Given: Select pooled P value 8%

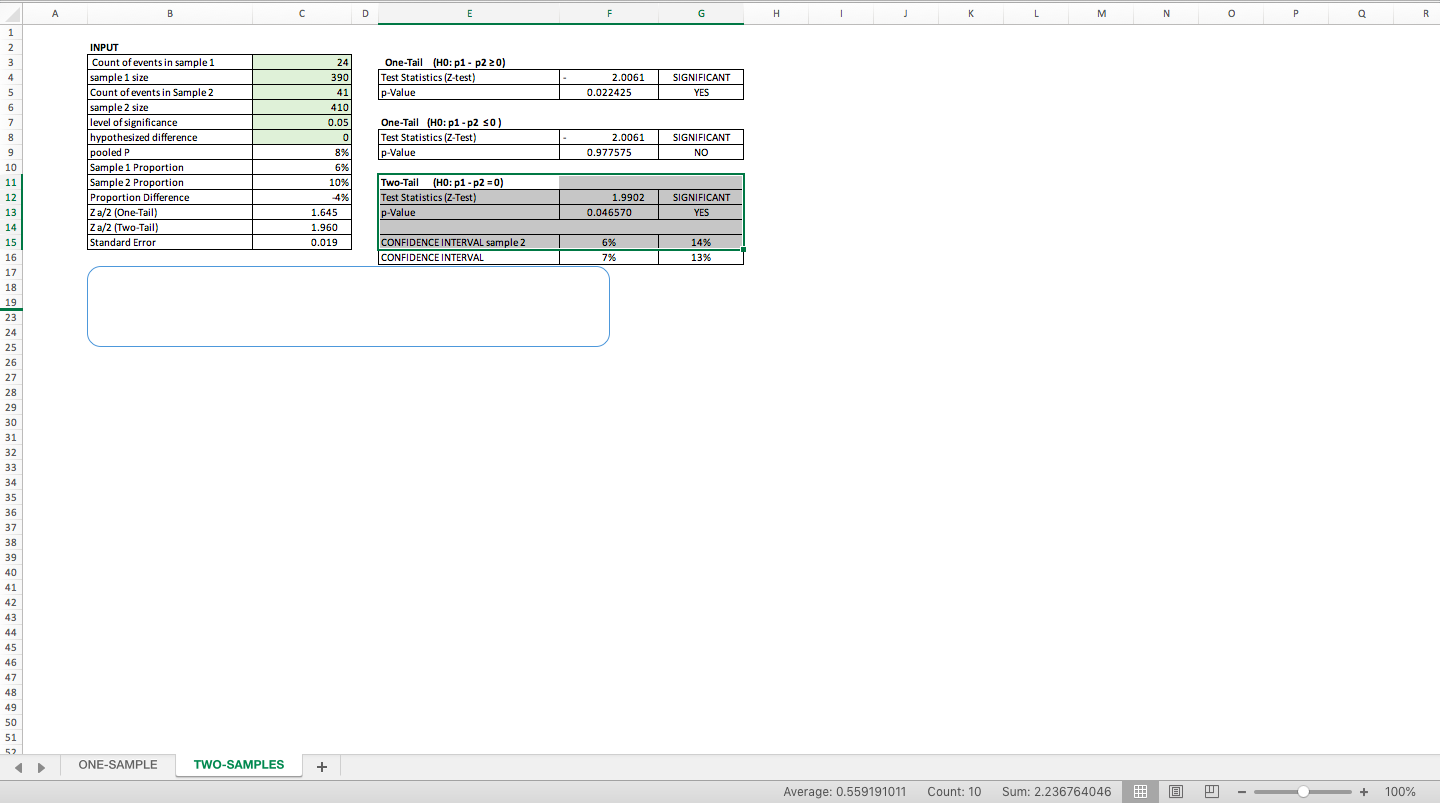Looking at the screenshot, I should pyautogui.click(x=302, y=152).
